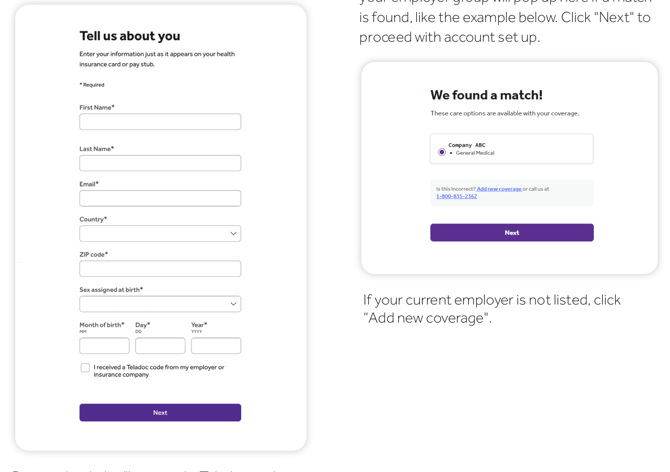This screenshot has width=670, height=472.
Task: Select the Day of birth field
Action: [x=160, y=346]
